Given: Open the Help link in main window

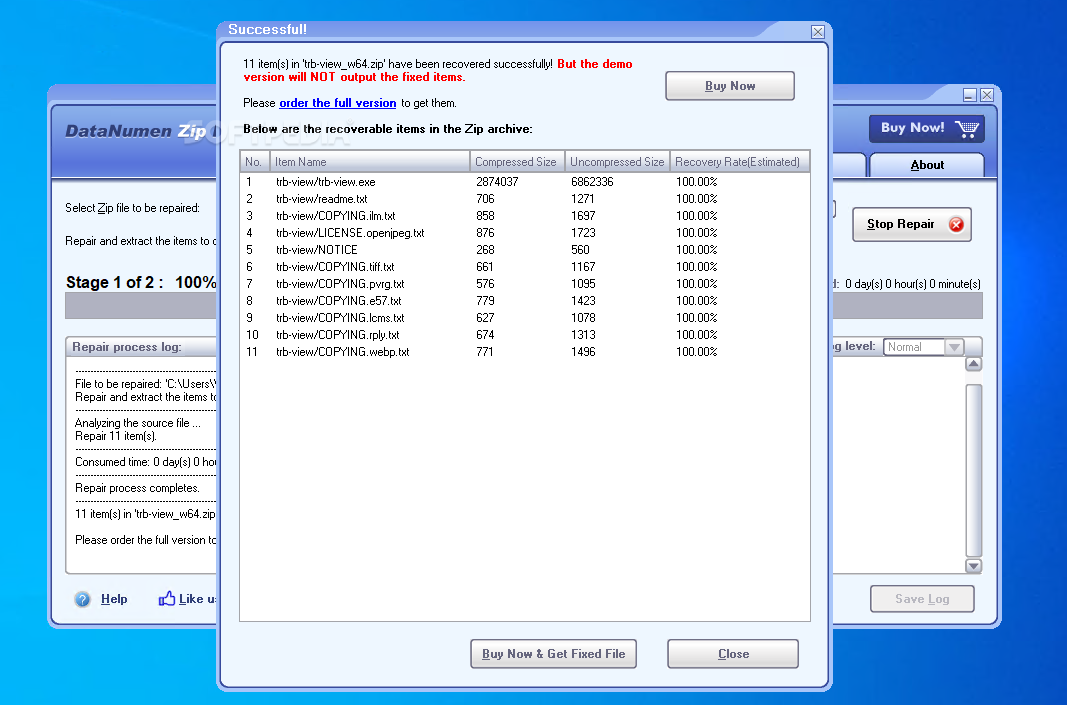Looking at the screenshot, I should 114,599.
